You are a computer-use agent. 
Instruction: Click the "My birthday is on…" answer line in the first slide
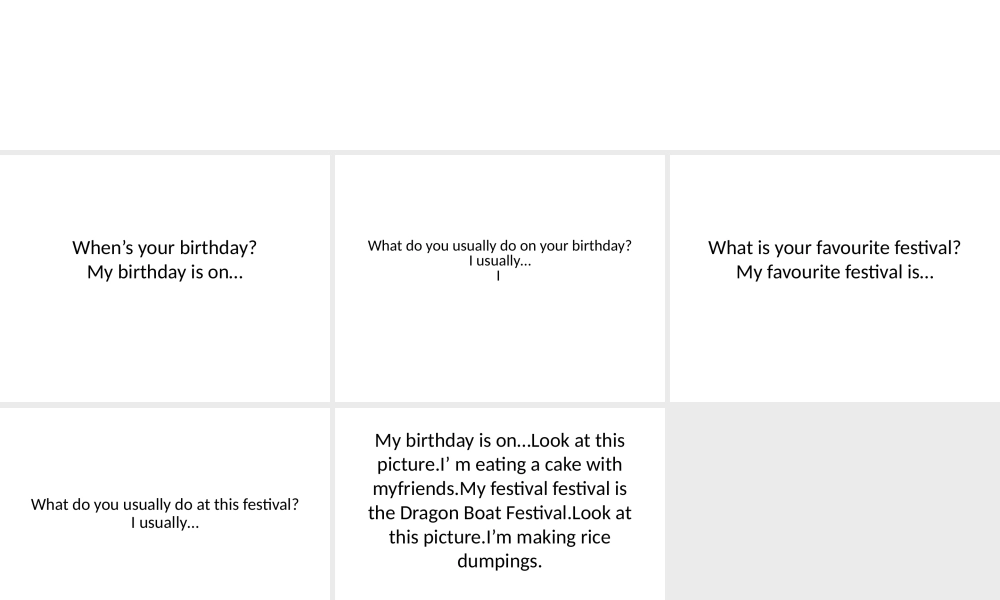(x=165, y=272)
